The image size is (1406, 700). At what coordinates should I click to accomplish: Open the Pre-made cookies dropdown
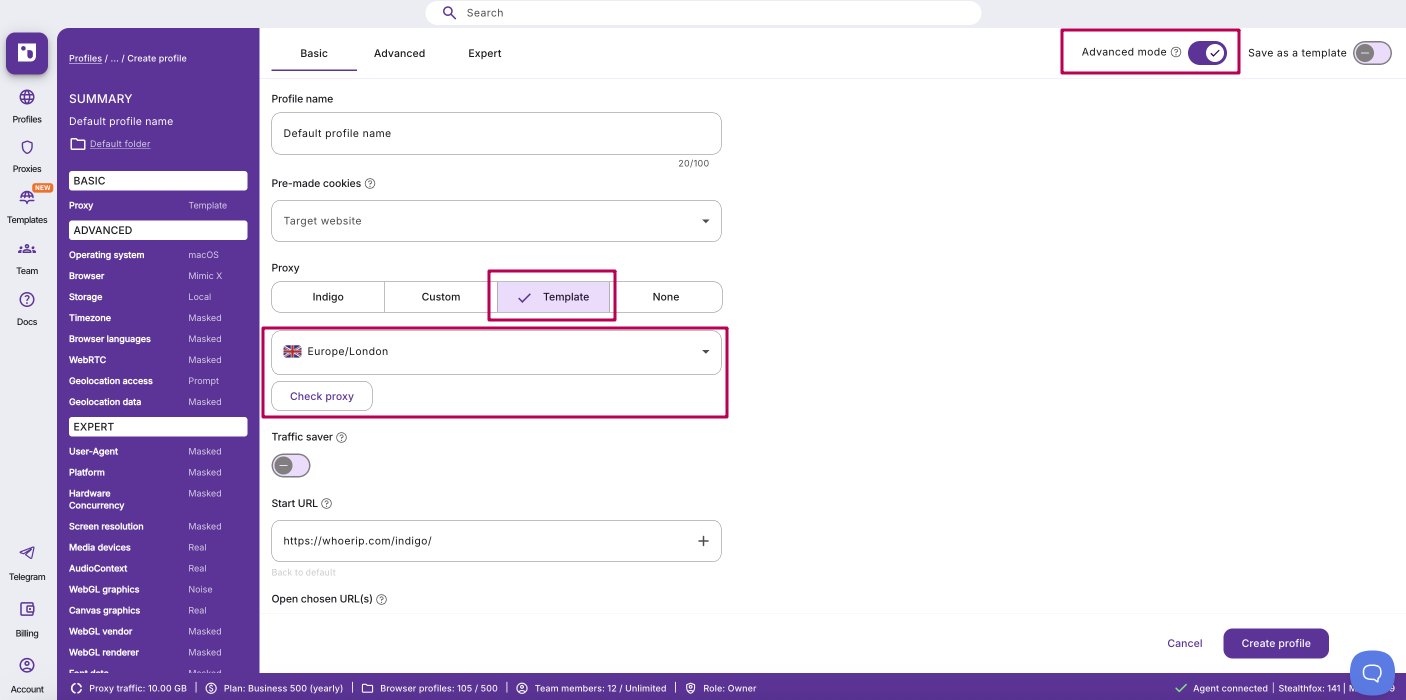click(x=496, y=220)
